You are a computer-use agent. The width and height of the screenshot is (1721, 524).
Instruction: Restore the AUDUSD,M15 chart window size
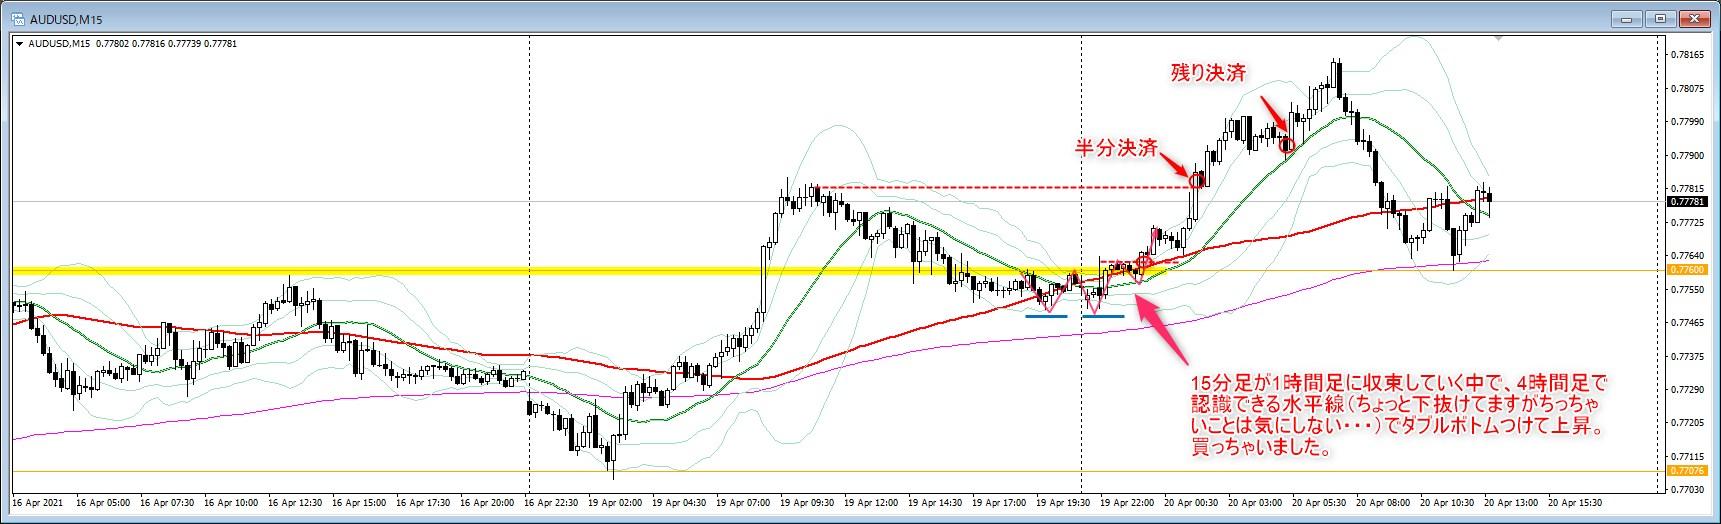pos(1661,18)
